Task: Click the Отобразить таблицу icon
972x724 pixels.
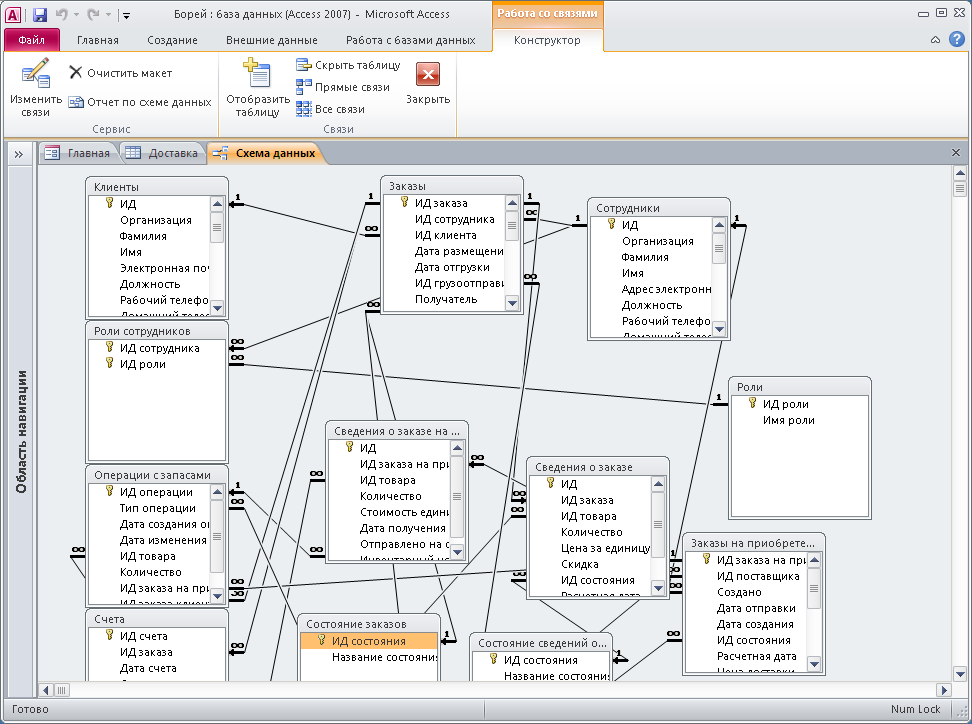Action: [x=257, y=73]
